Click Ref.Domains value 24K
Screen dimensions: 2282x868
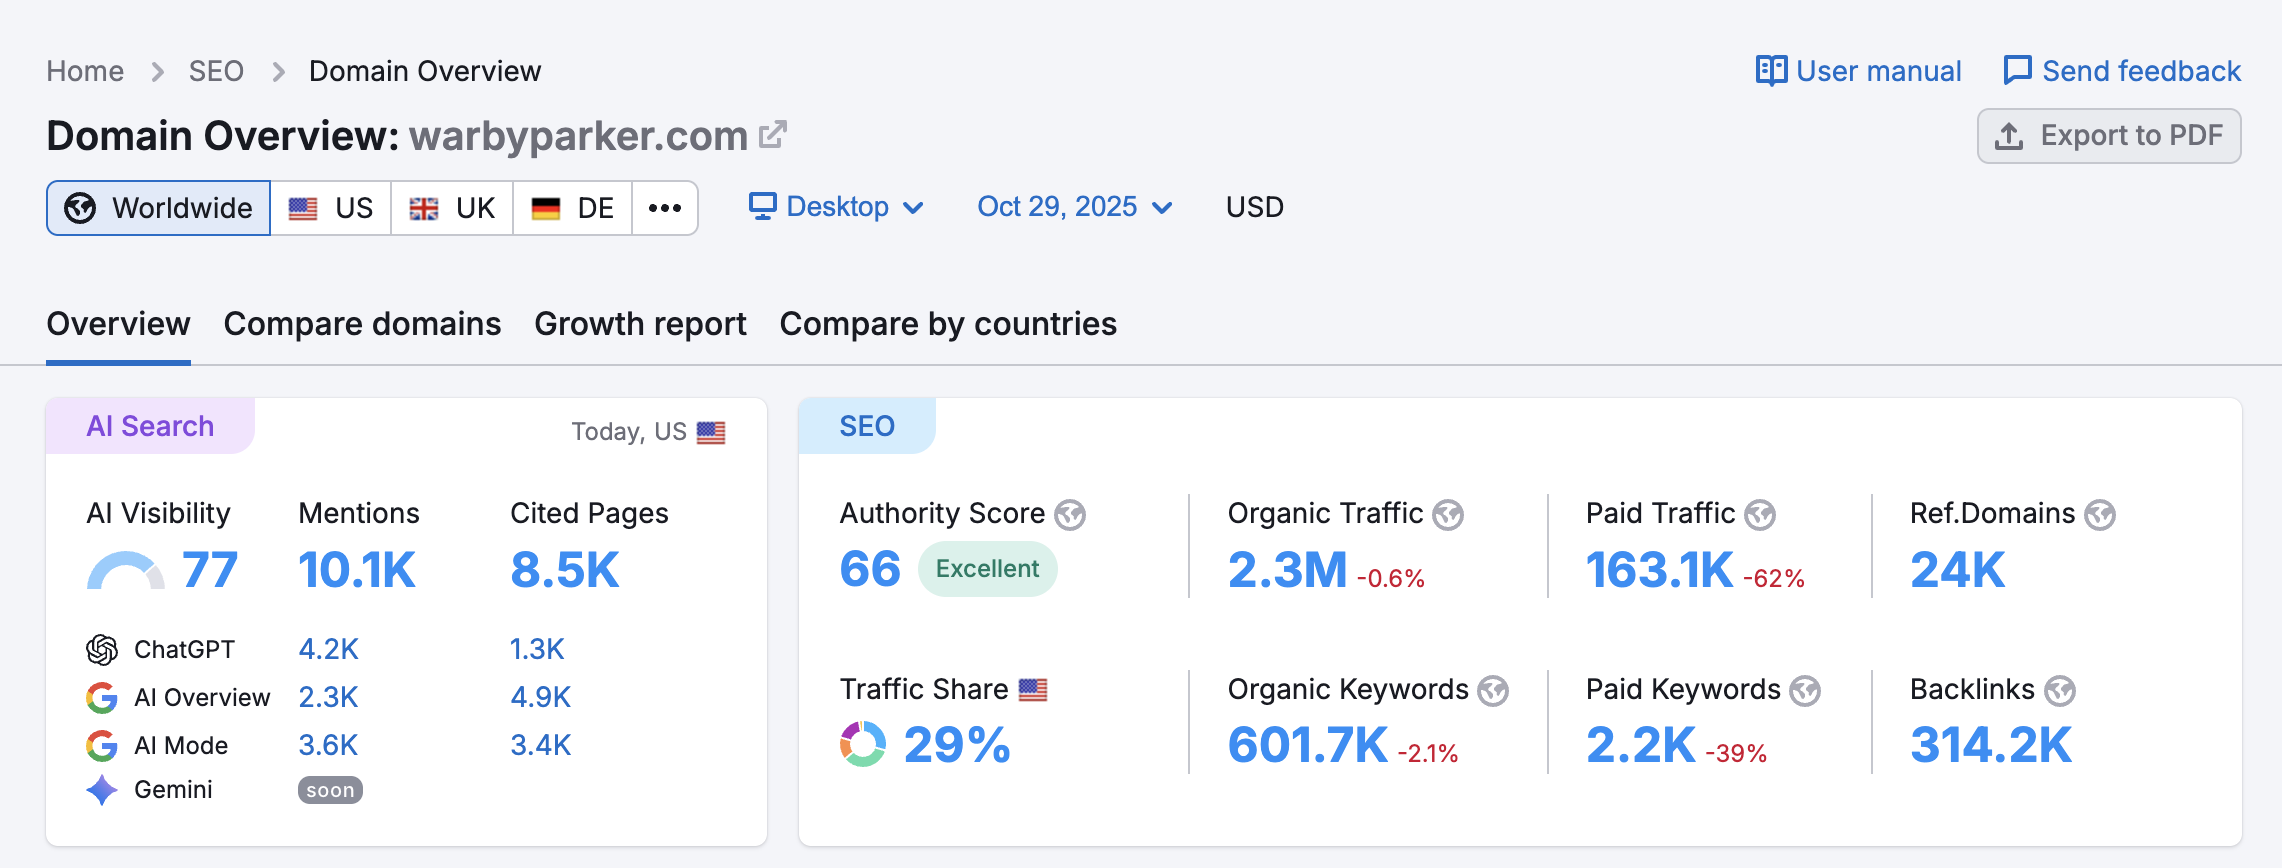pyautogui.click(x=1958, y=570)
